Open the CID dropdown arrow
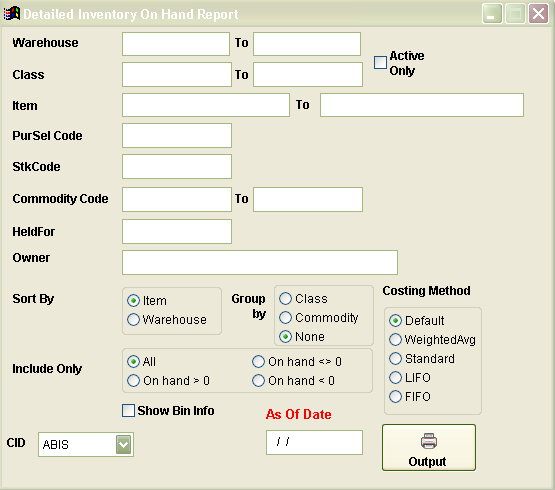 [123, 445]
